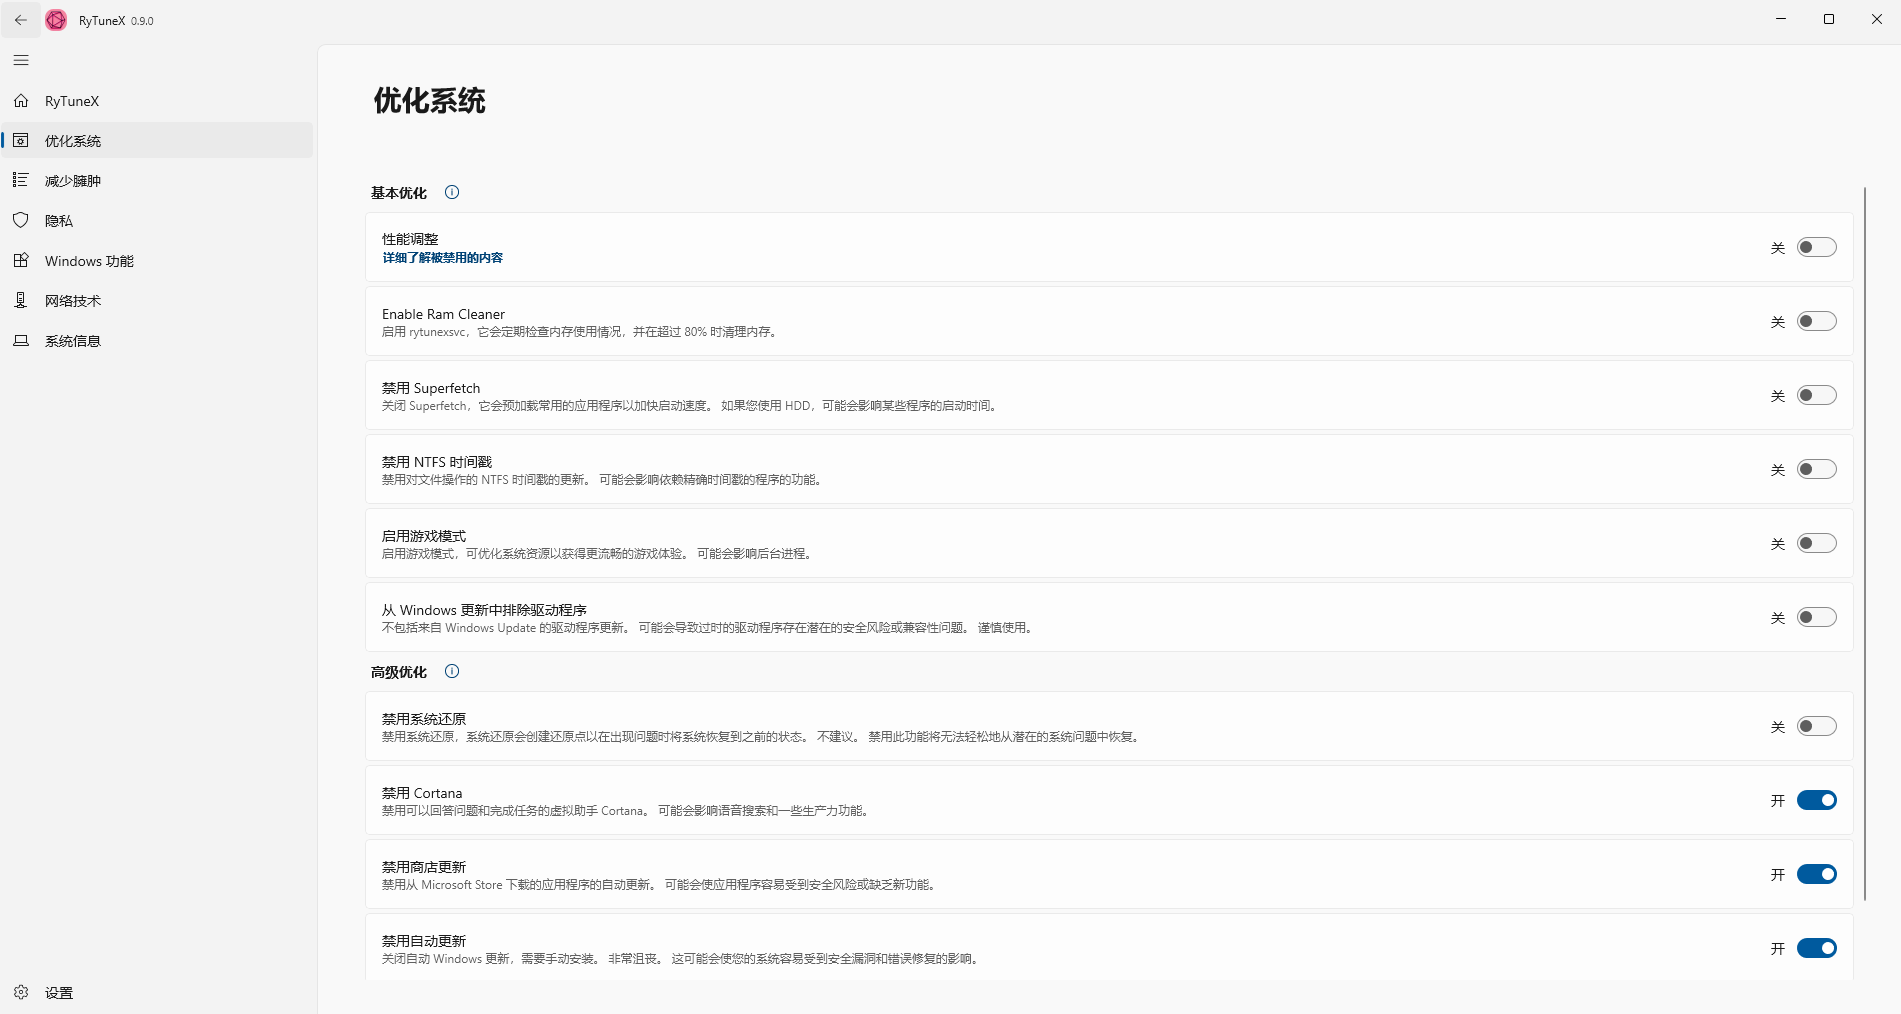Click the 性能调整 title text
The image size is (1901, 1014).
tap(410, 239)
